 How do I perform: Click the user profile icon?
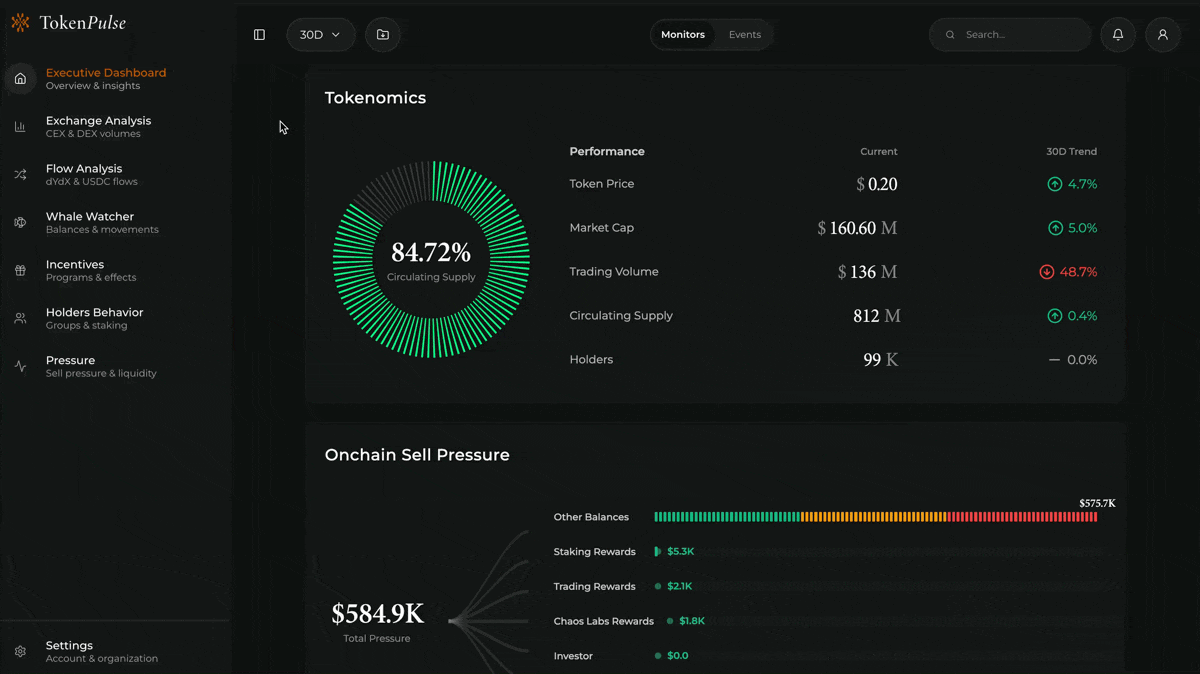(x=1162, y=34)
